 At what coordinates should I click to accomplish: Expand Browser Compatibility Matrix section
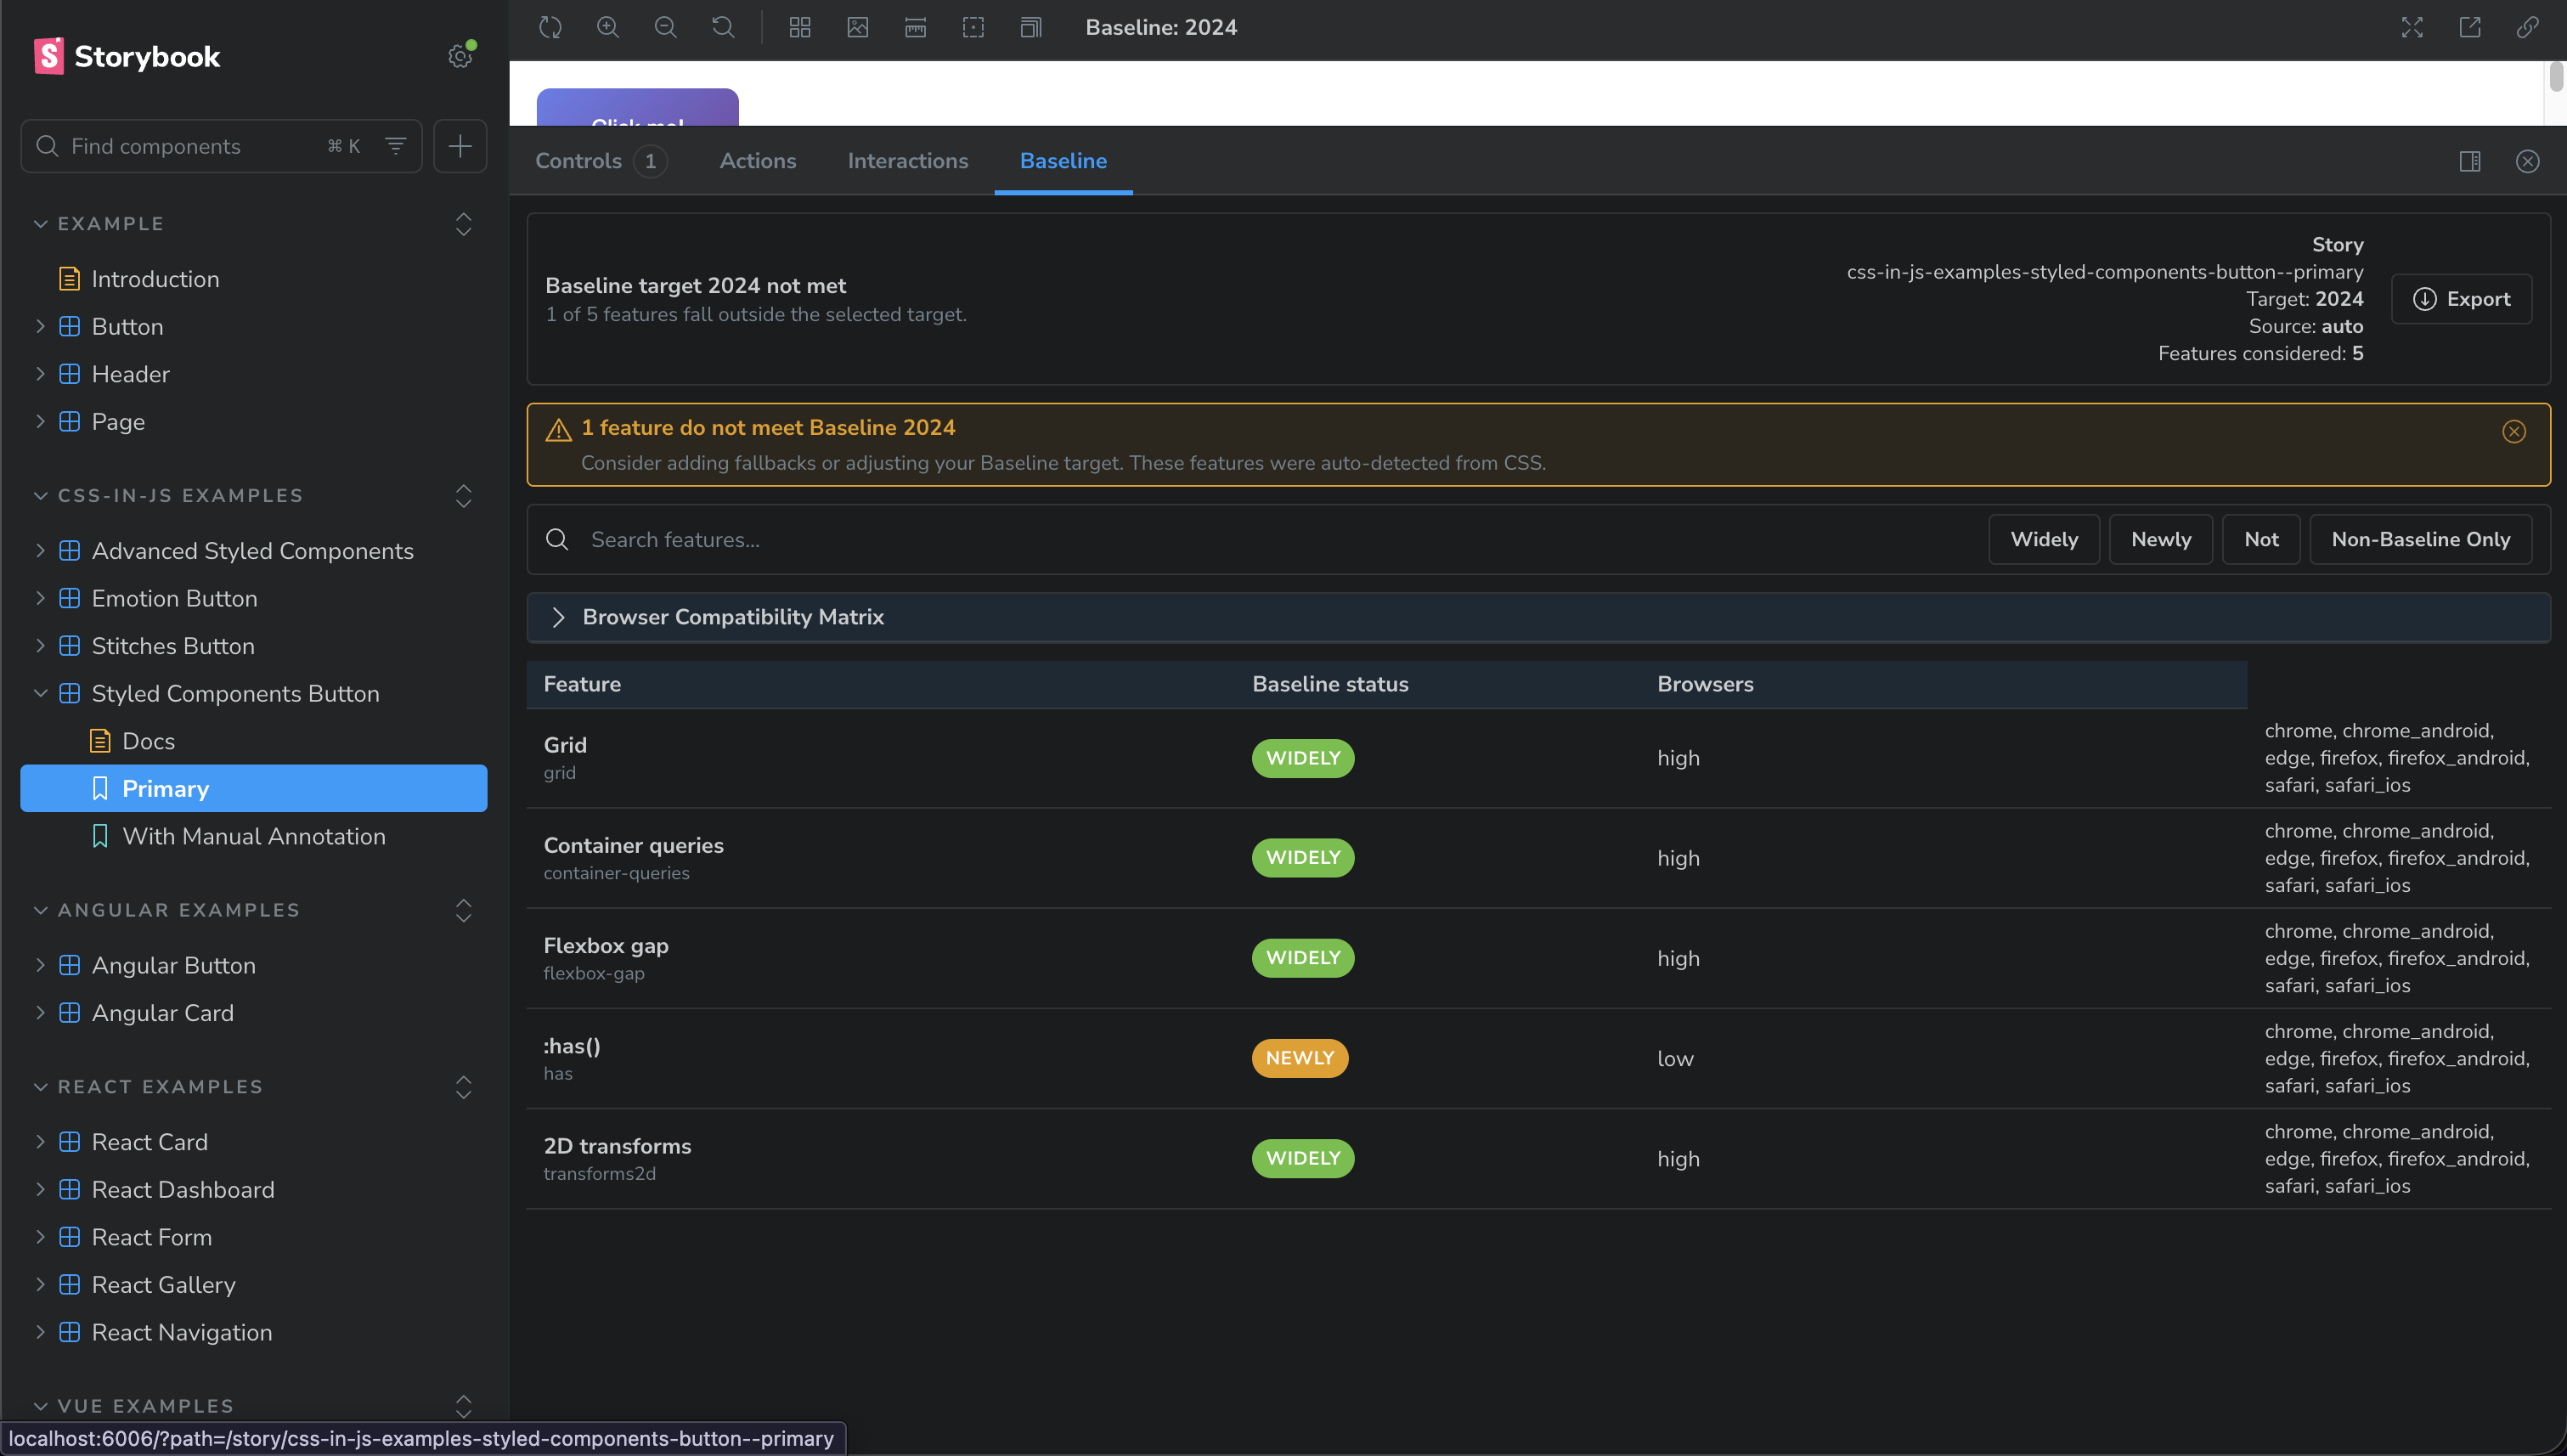point(733,617)
